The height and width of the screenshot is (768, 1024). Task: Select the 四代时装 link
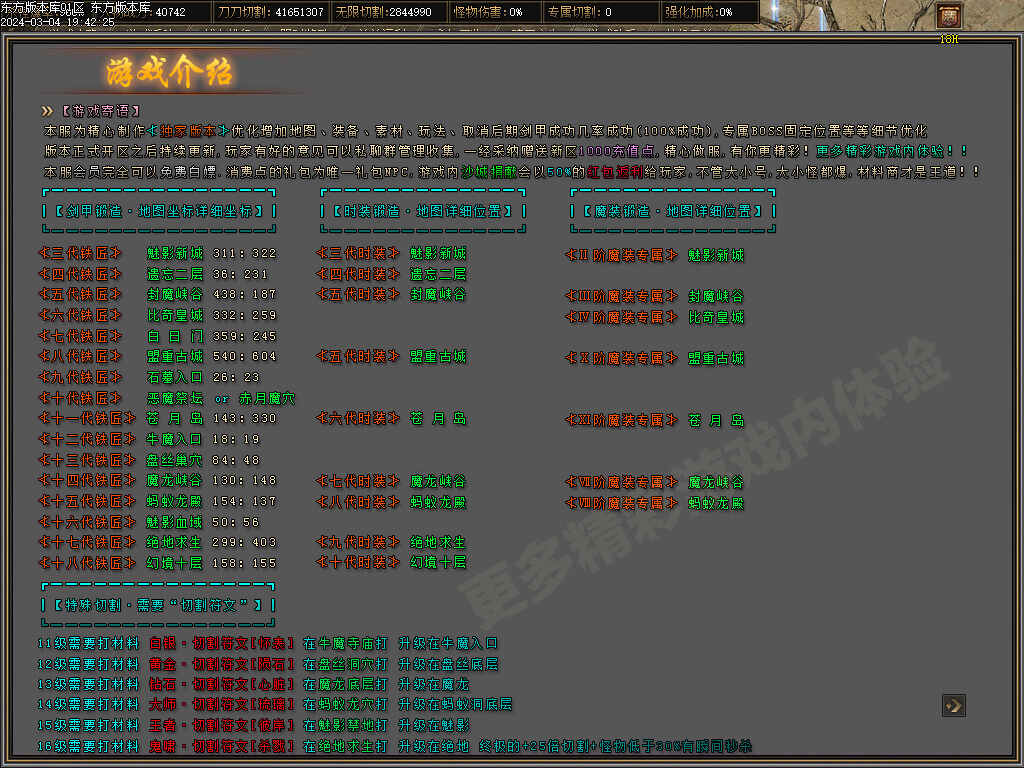click(x=357, y=274)
